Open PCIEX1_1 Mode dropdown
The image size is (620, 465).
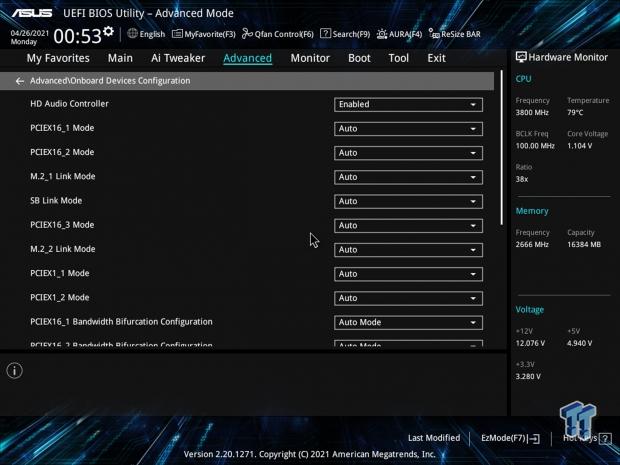(408, 274)
